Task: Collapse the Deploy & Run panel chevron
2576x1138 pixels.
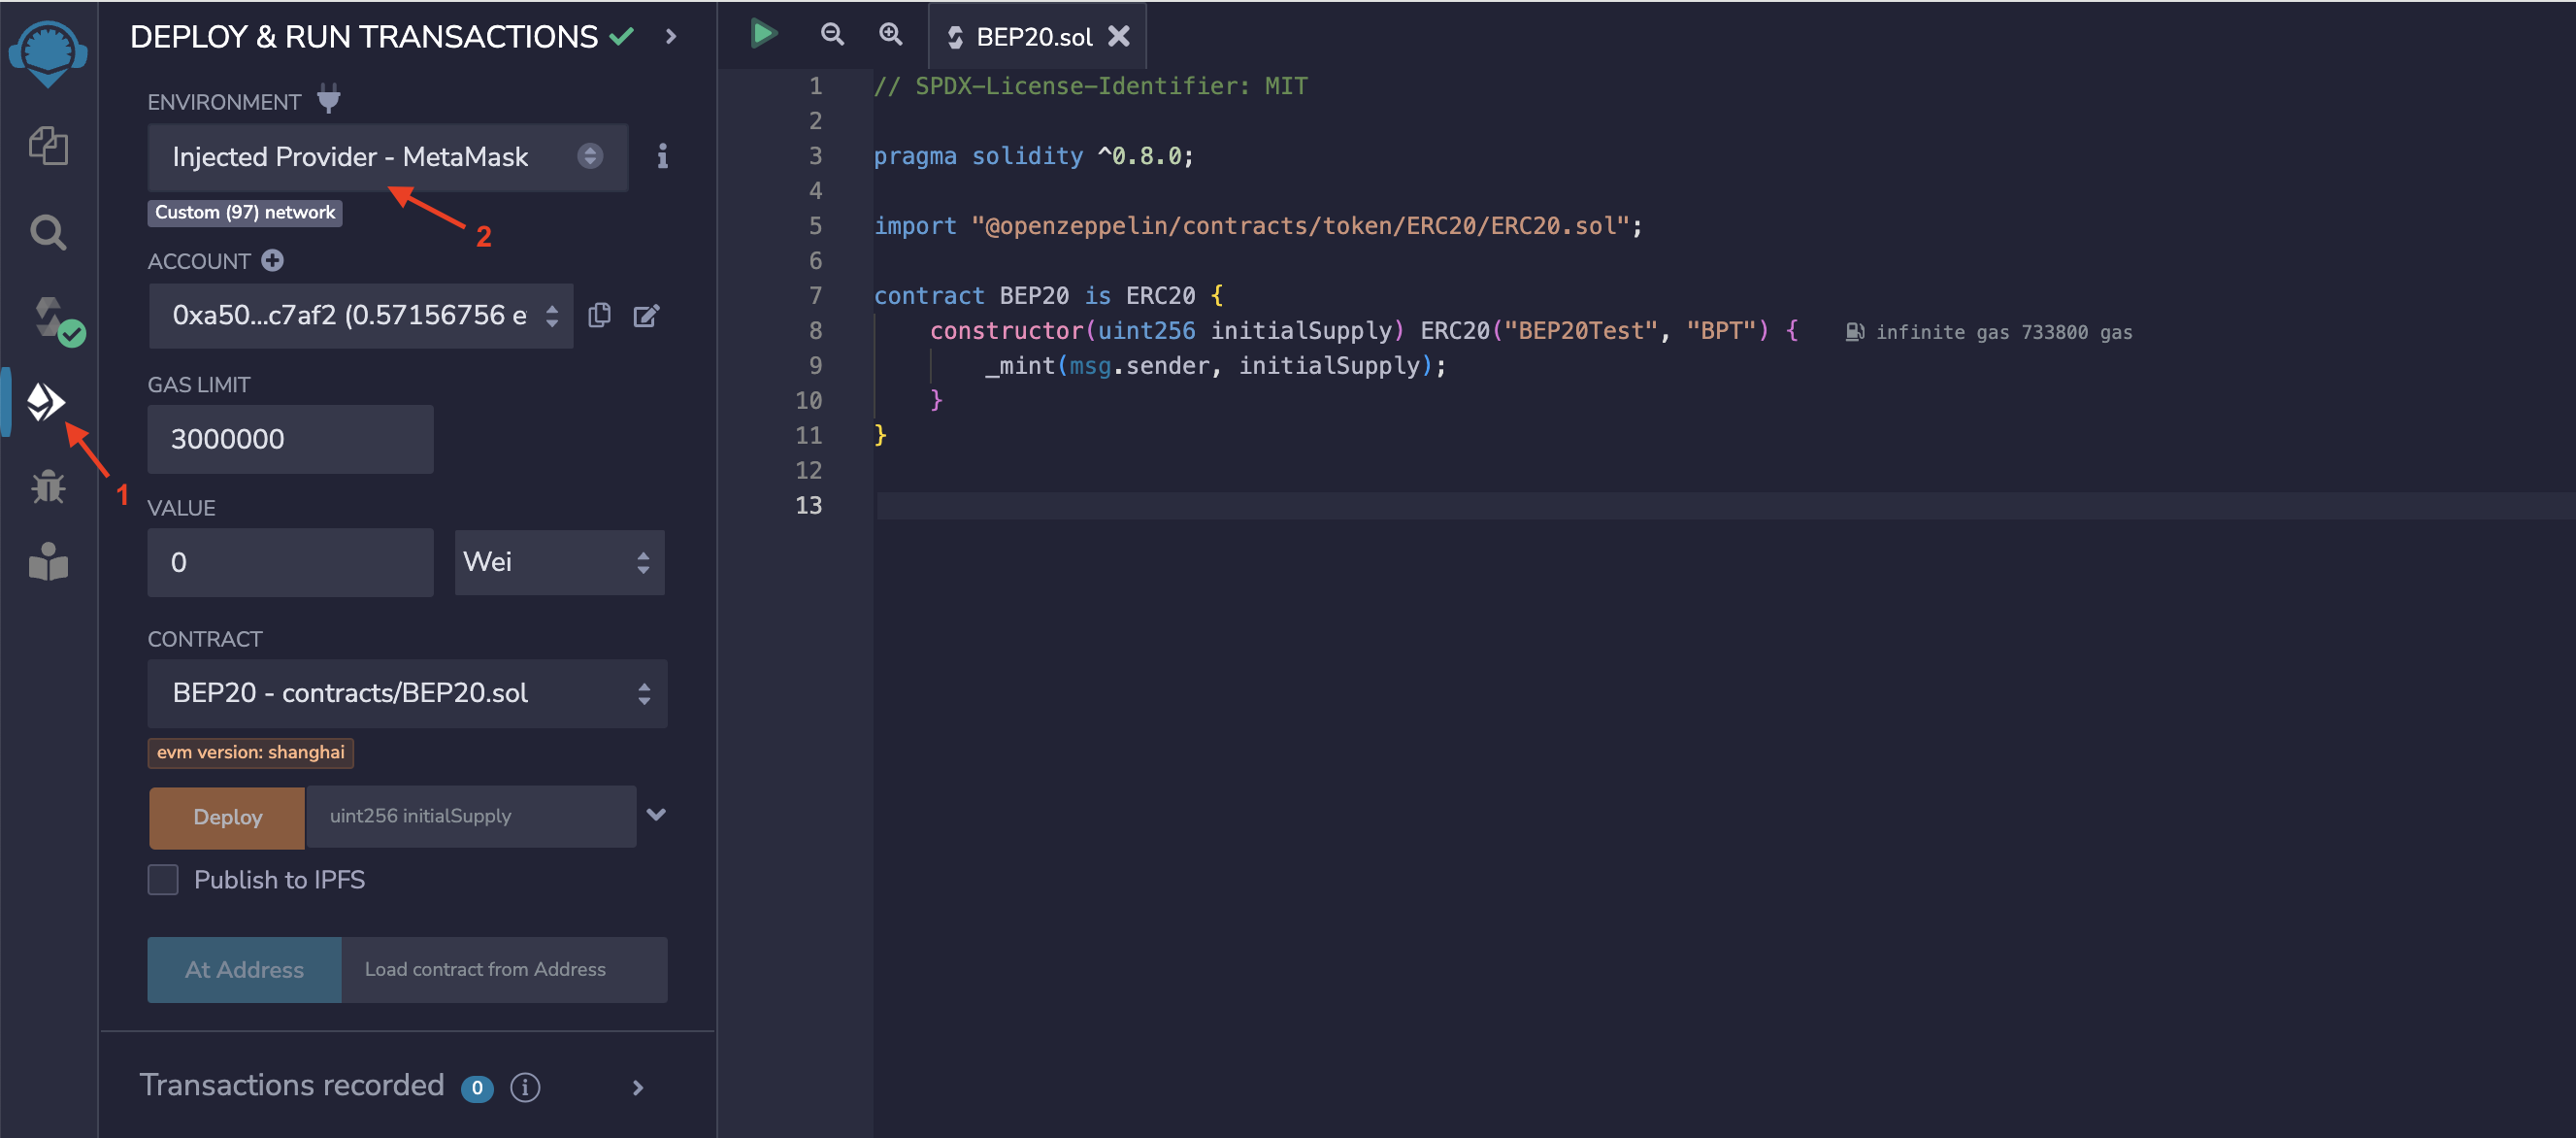Action: 671,37
